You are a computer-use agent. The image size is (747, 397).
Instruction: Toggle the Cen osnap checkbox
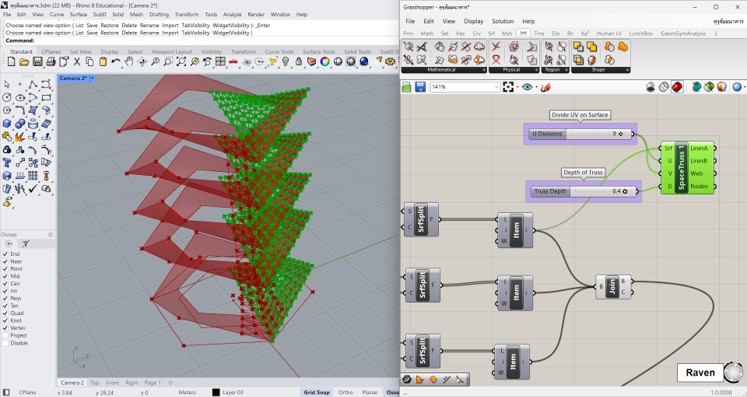point(5,284)
